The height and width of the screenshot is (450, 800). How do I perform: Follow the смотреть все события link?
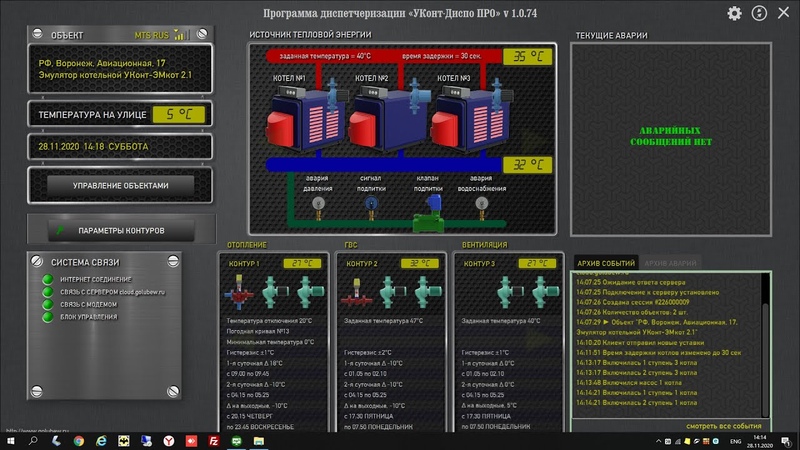(723, 426)
